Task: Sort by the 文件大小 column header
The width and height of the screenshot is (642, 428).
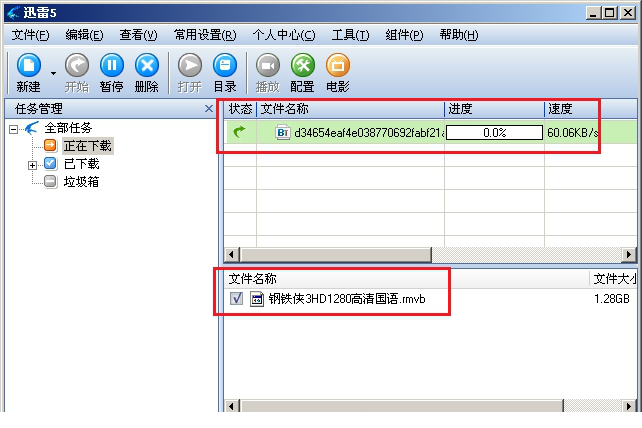Action: (x=615, y=279)
